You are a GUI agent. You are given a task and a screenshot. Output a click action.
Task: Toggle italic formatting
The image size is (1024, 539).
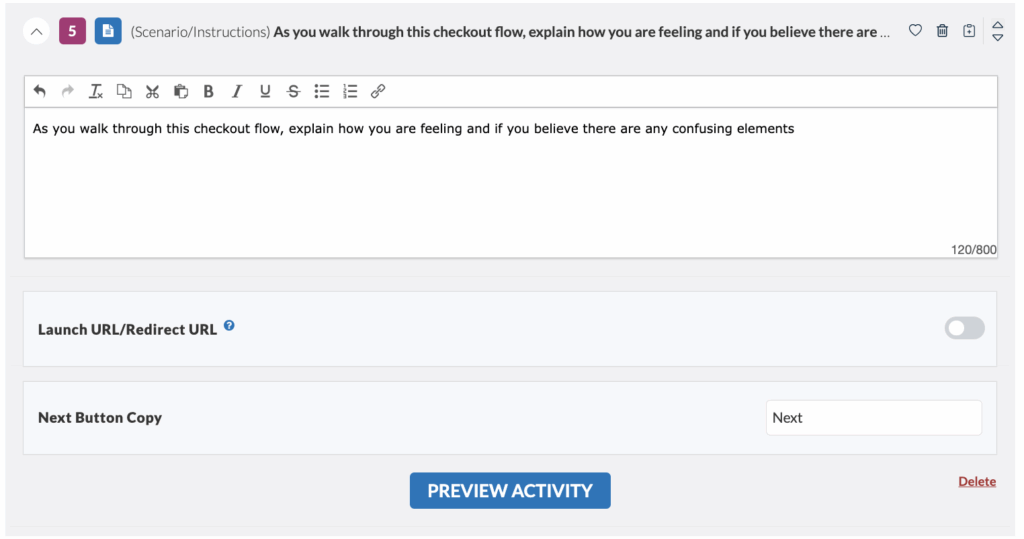pyautogui.click(x=237, y=91)
